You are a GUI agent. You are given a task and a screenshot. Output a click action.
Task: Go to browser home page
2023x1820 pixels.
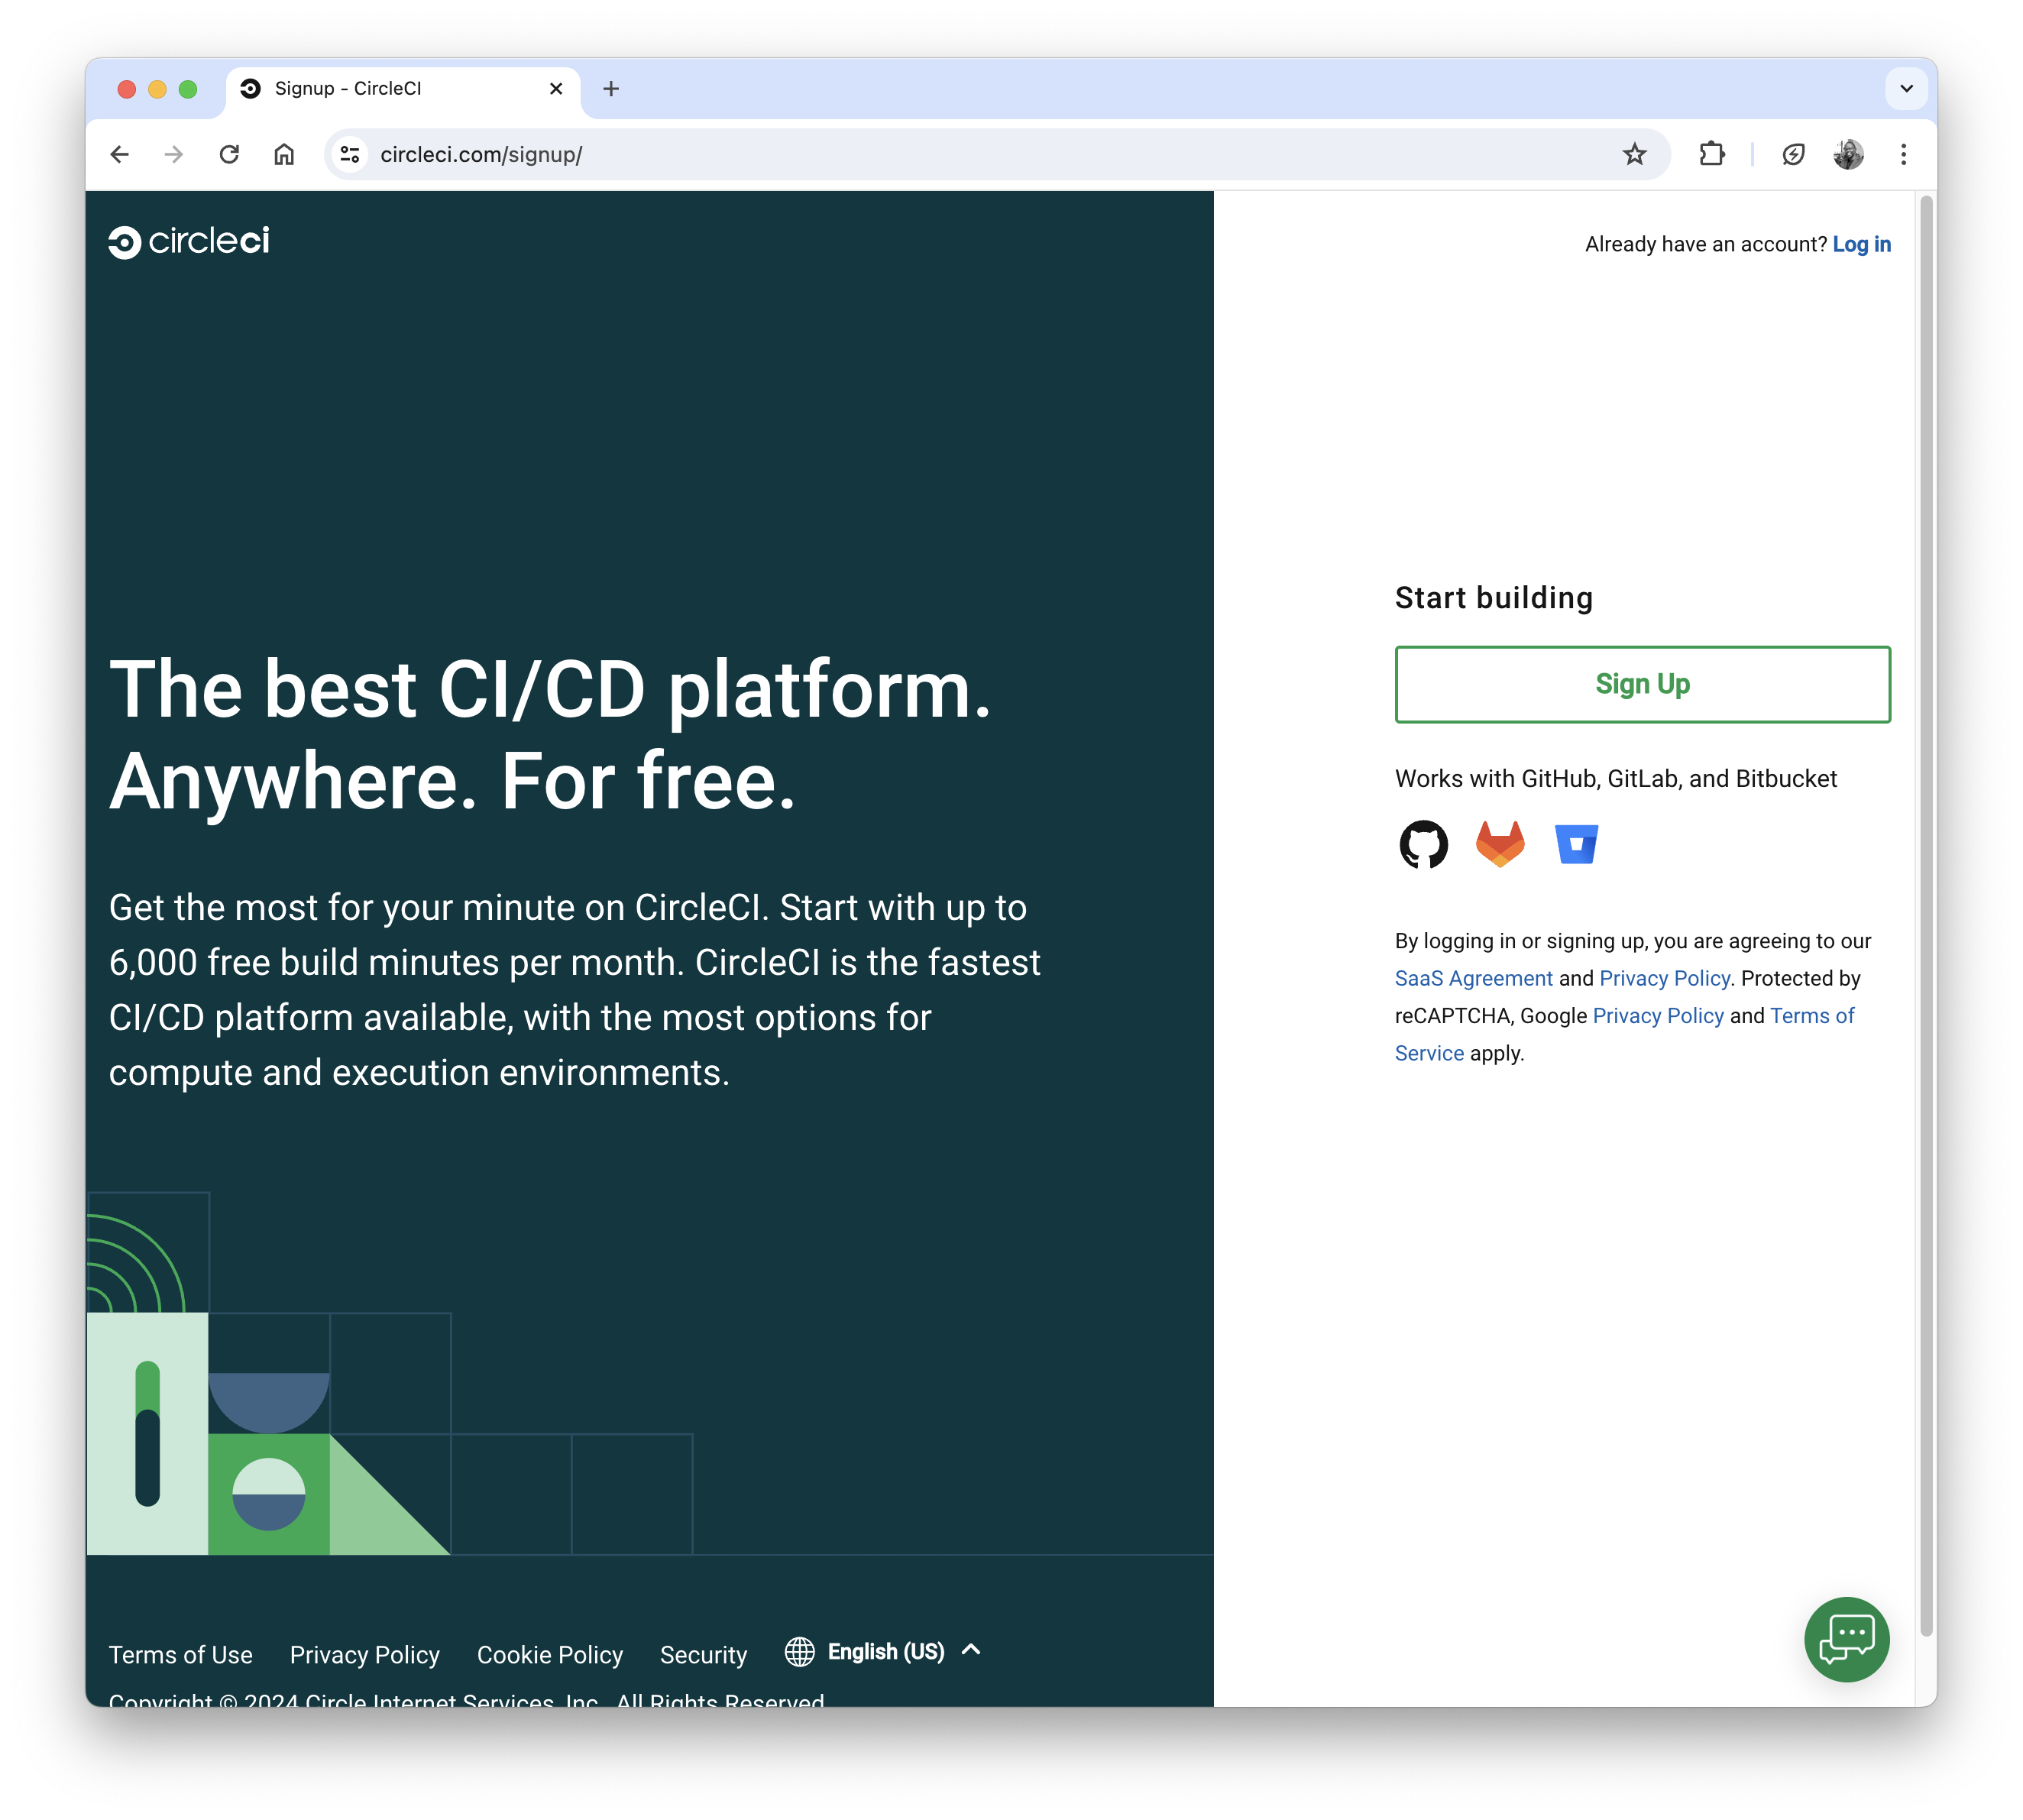284,154
